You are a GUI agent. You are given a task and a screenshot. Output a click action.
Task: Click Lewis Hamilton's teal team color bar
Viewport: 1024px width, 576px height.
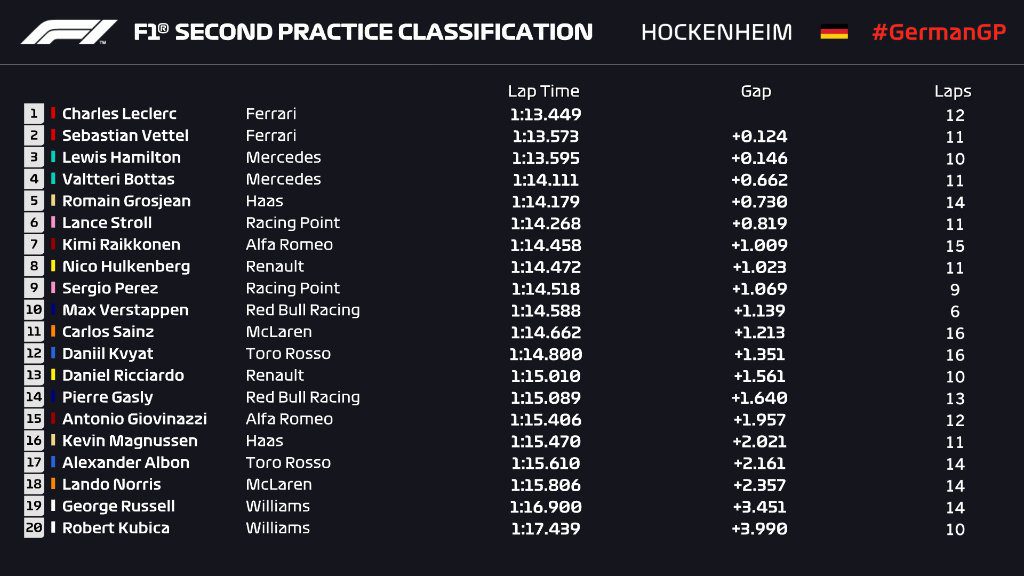[x=53, y=157]
